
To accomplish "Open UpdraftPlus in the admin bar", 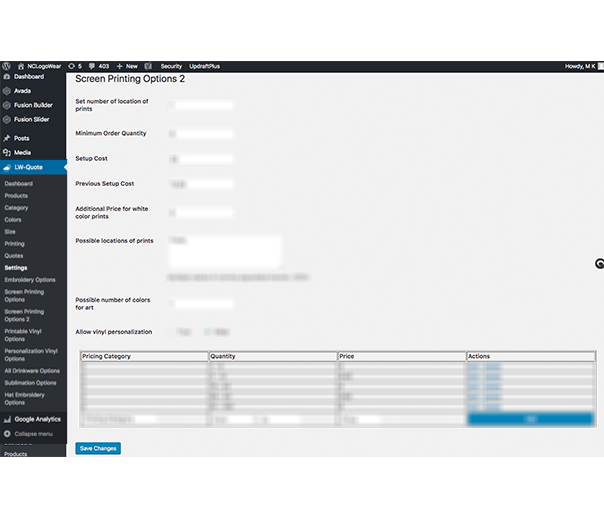I will coord(204,66).
